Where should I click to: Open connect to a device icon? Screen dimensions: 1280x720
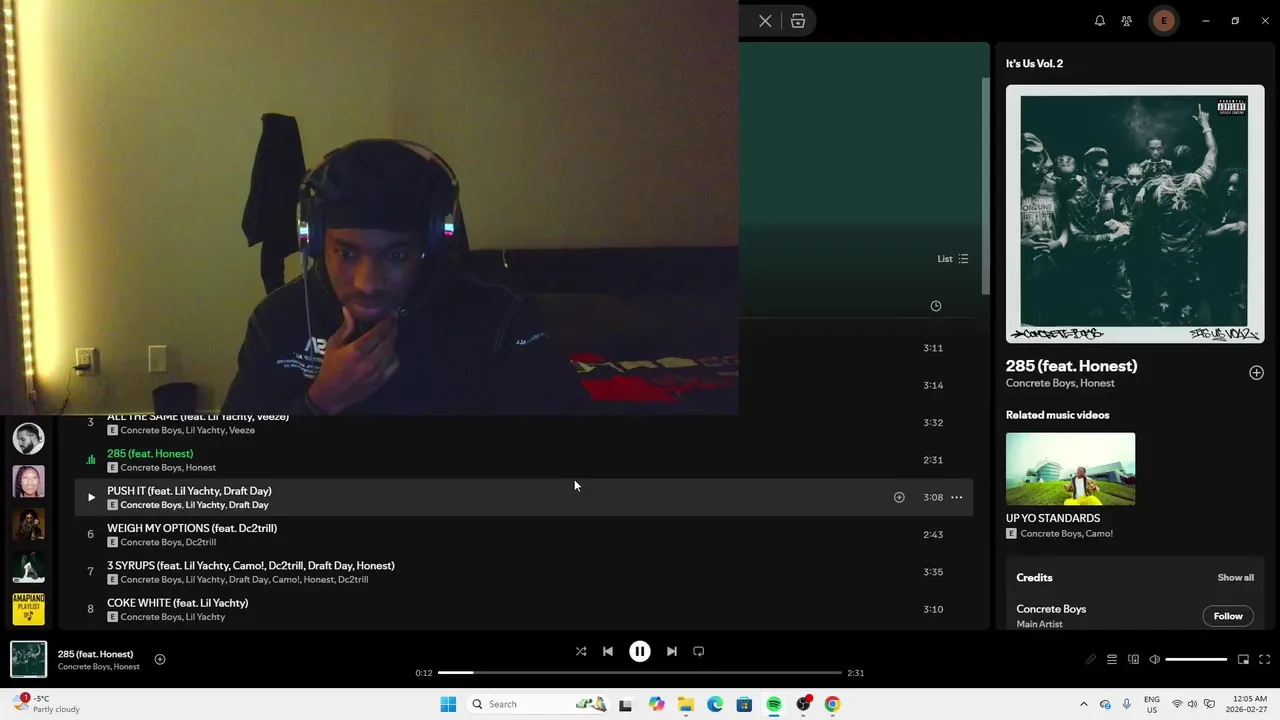(1133, 659)
